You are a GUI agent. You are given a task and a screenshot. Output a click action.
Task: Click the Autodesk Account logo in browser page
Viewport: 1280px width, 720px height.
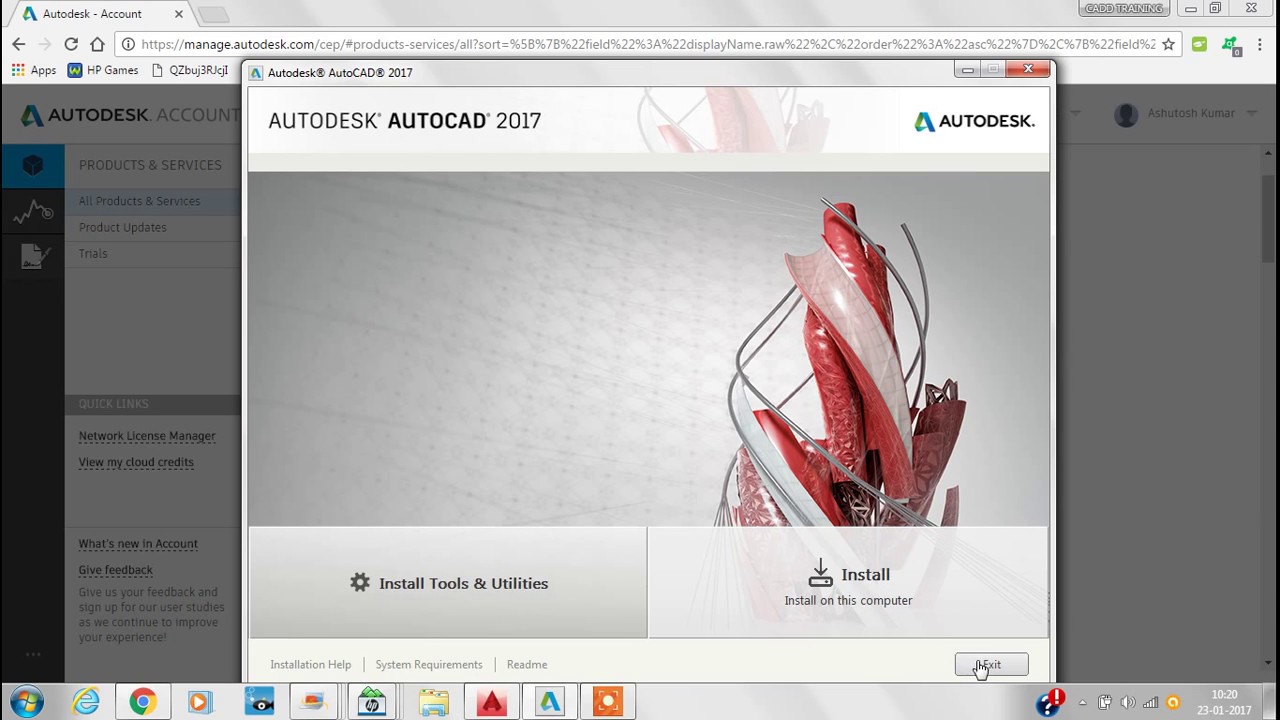[130, 115]
